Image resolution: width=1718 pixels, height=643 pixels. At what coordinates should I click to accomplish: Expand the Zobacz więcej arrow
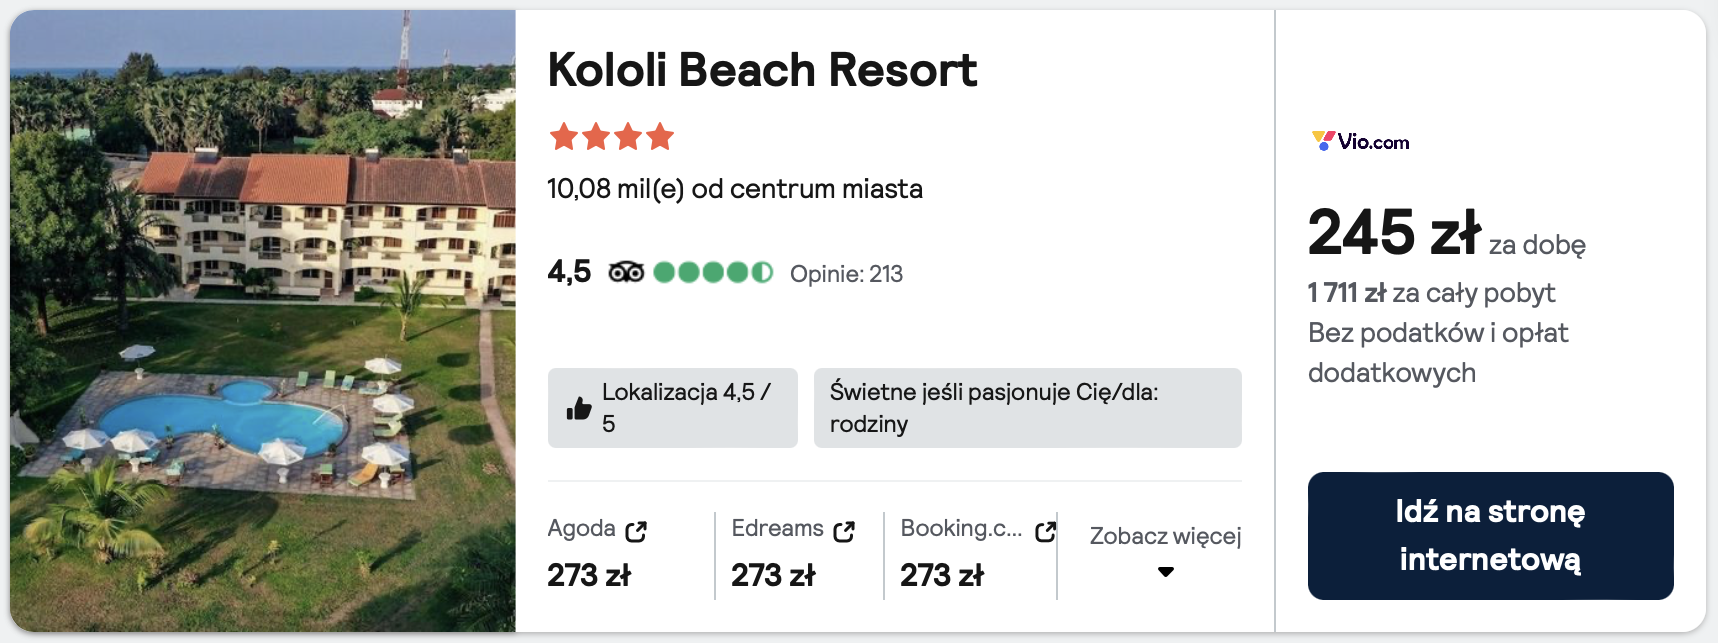click(1165, 572)
